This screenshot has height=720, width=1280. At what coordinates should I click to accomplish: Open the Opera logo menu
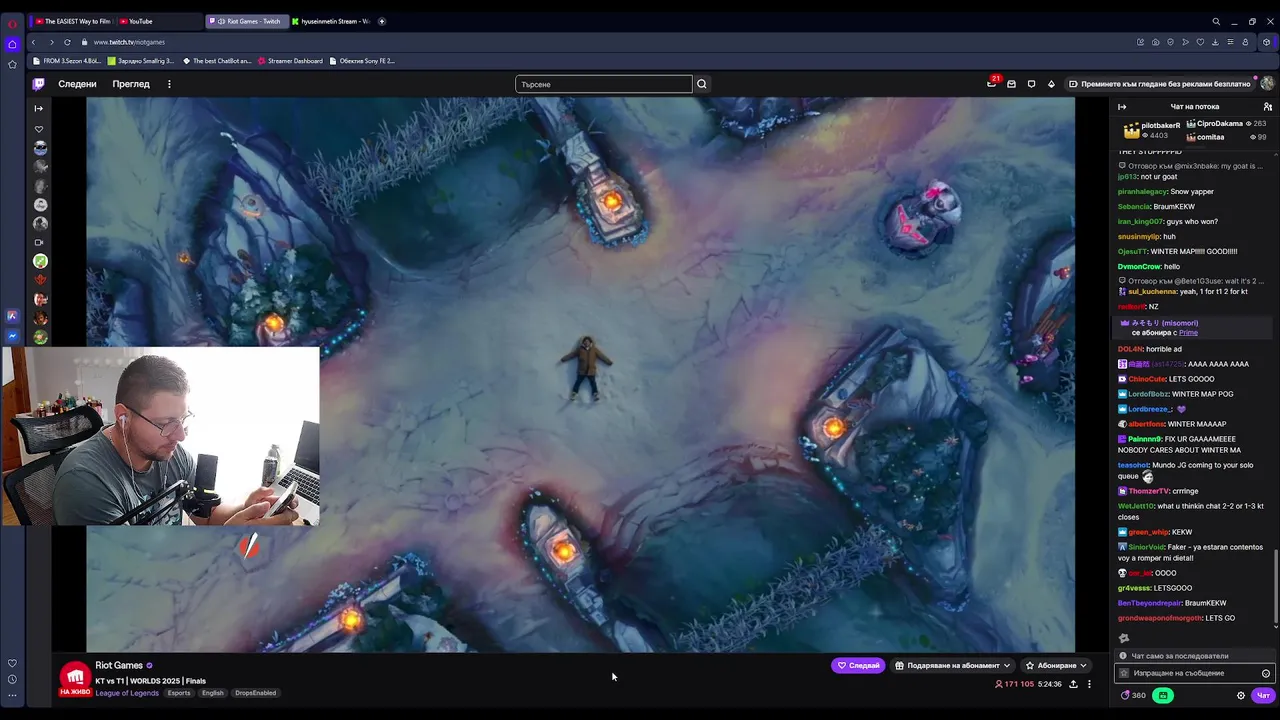coord(12,22)
